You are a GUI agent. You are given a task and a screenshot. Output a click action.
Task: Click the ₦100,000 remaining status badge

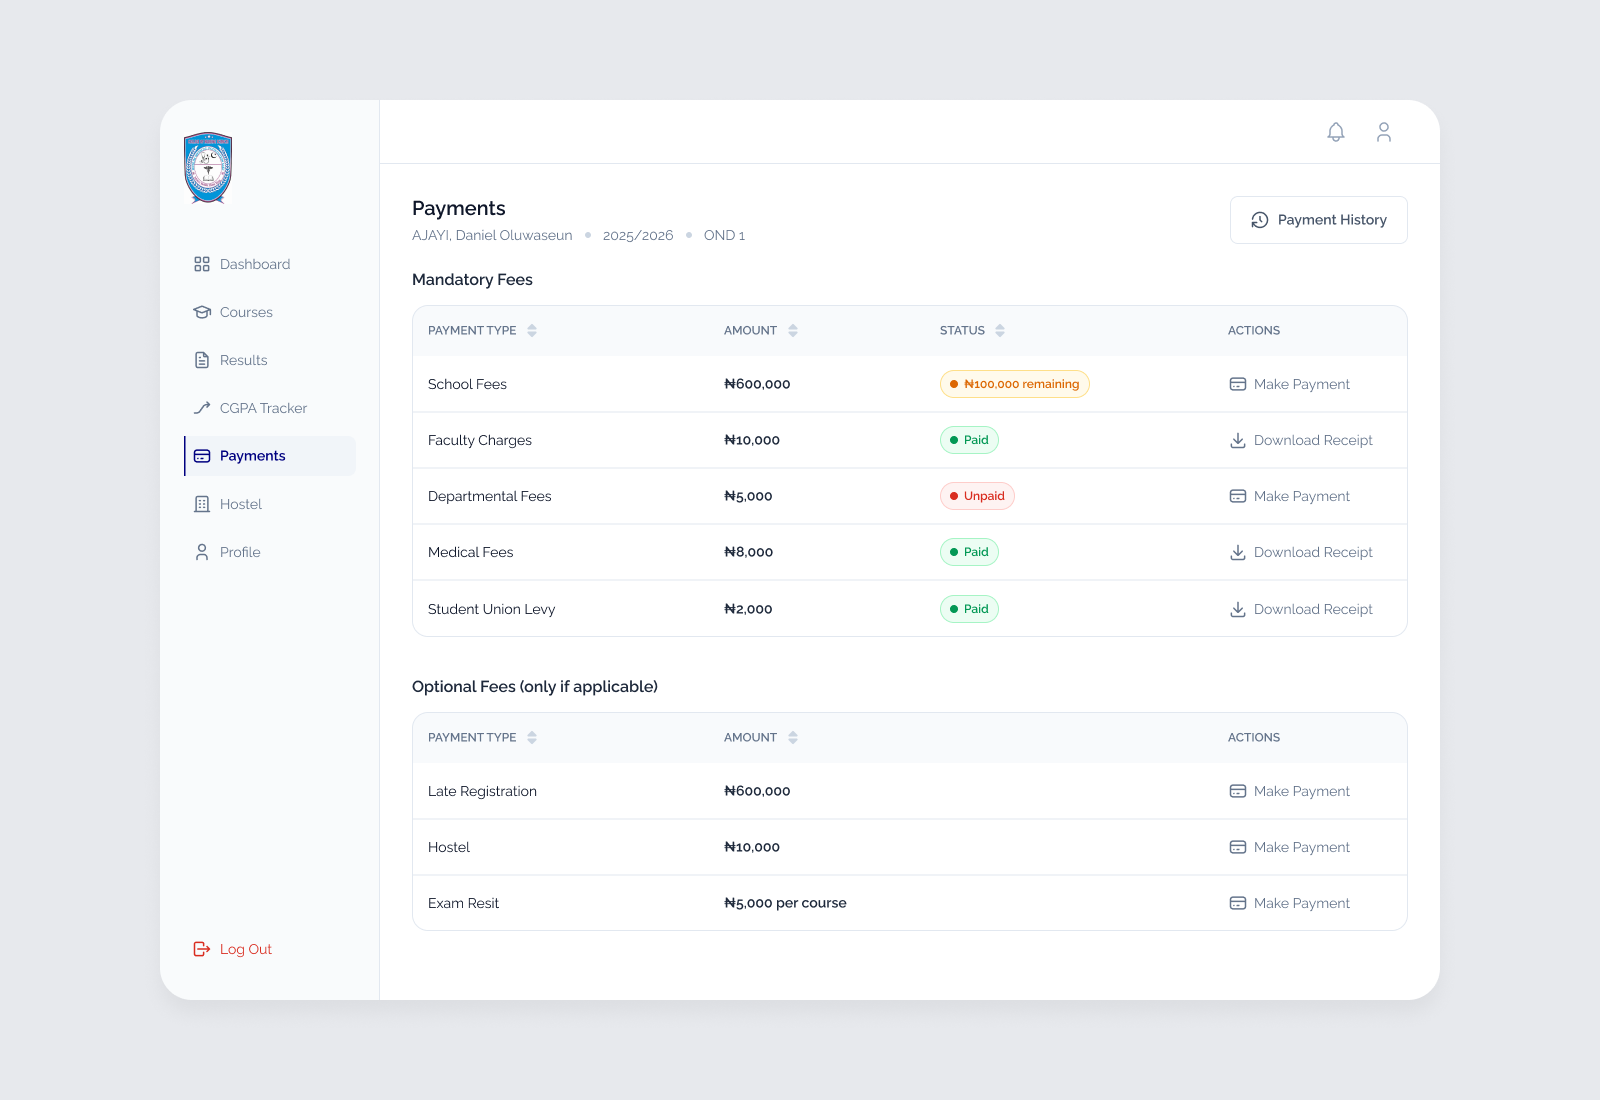(1014, 384)
